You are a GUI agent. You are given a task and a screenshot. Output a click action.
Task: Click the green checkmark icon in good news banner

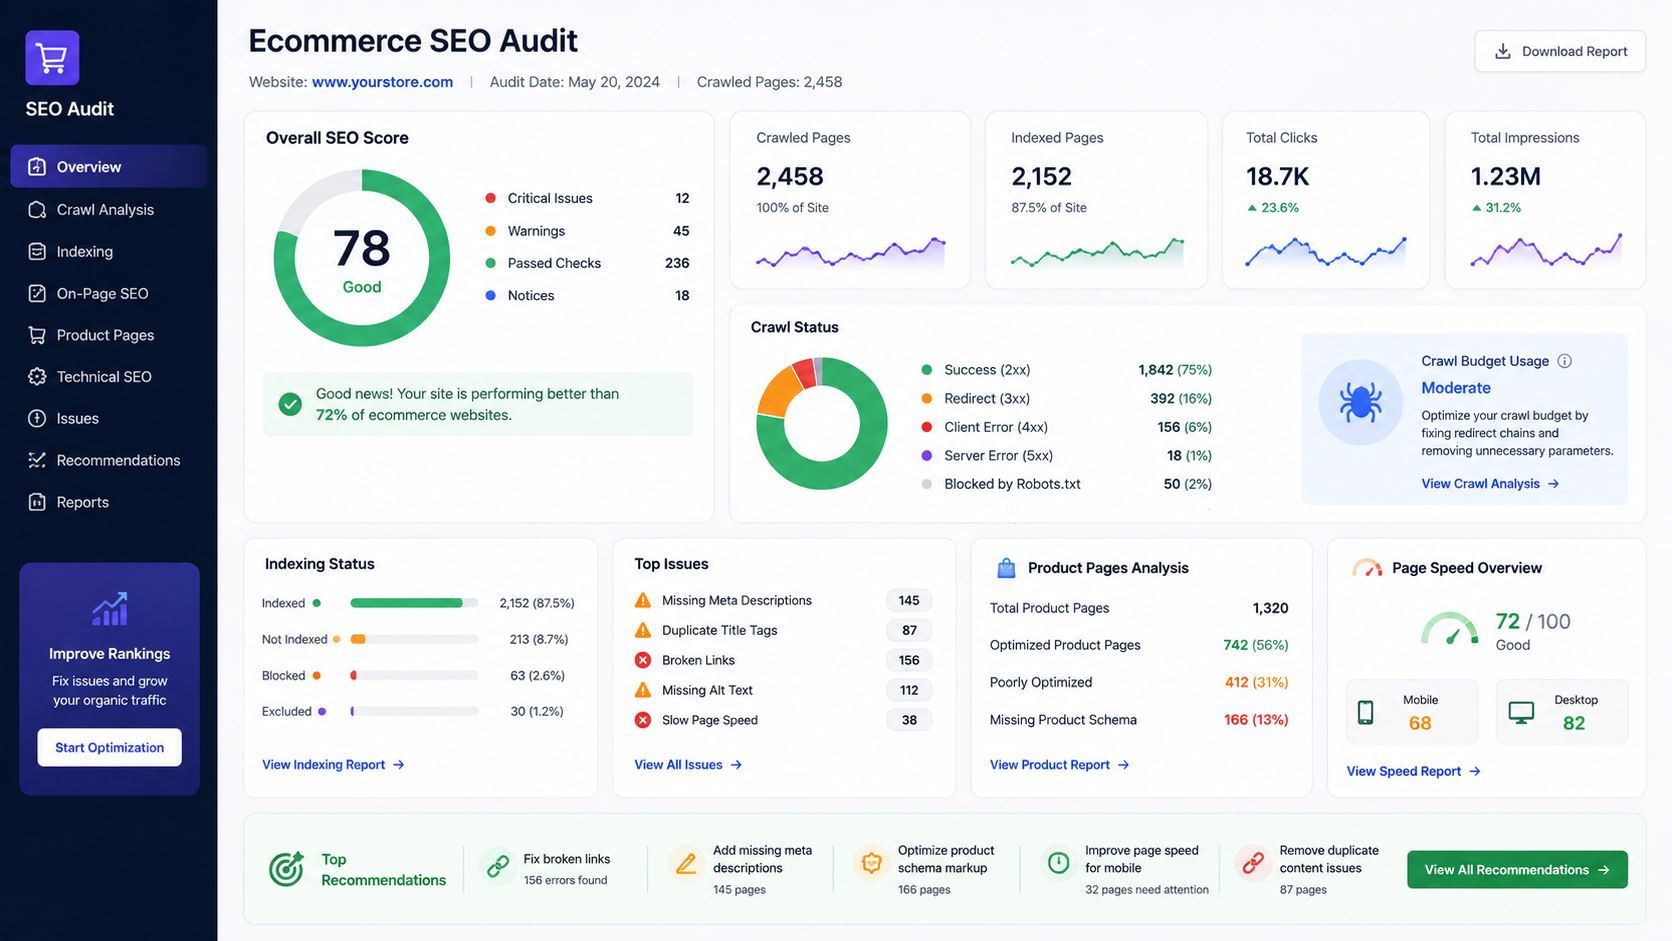pyautogui.click(x=290, y=404)
